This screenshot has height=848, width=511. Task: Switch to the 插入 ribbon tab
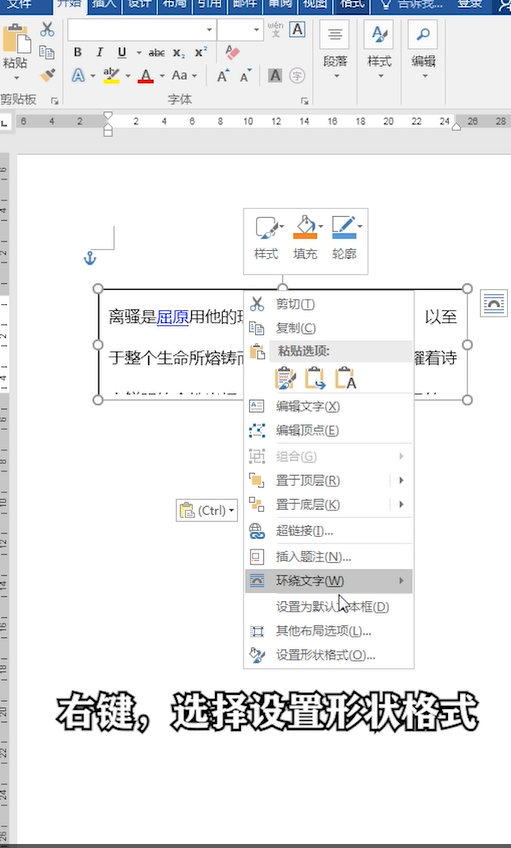[x=105, y=5]
